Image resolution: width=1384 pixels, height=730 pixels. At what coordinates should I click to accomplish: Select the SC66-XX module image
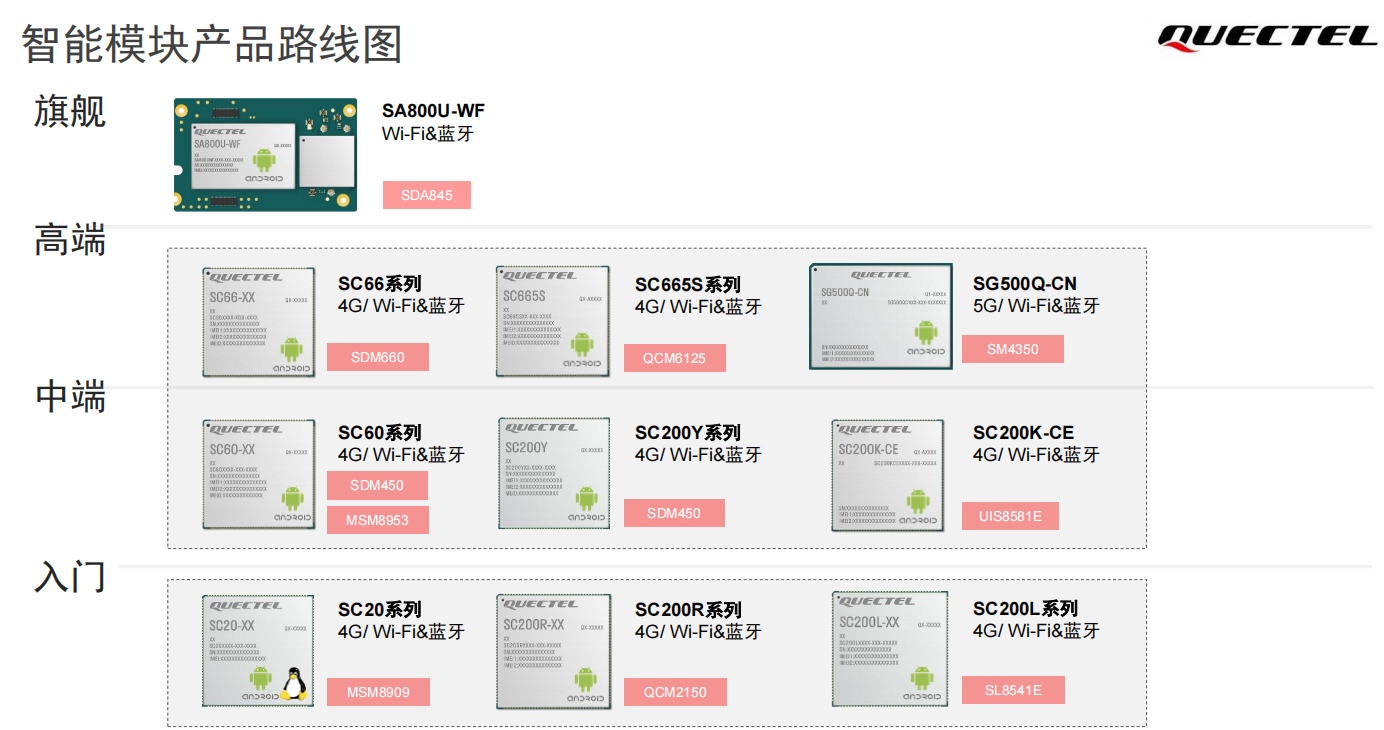pos(258,322)
